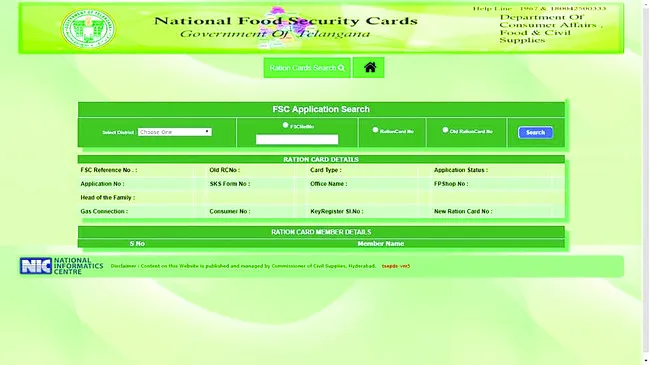Screen dimensions: 650x365
Task: Click the FSC reference number input field
Action: (x=297, y=139)
